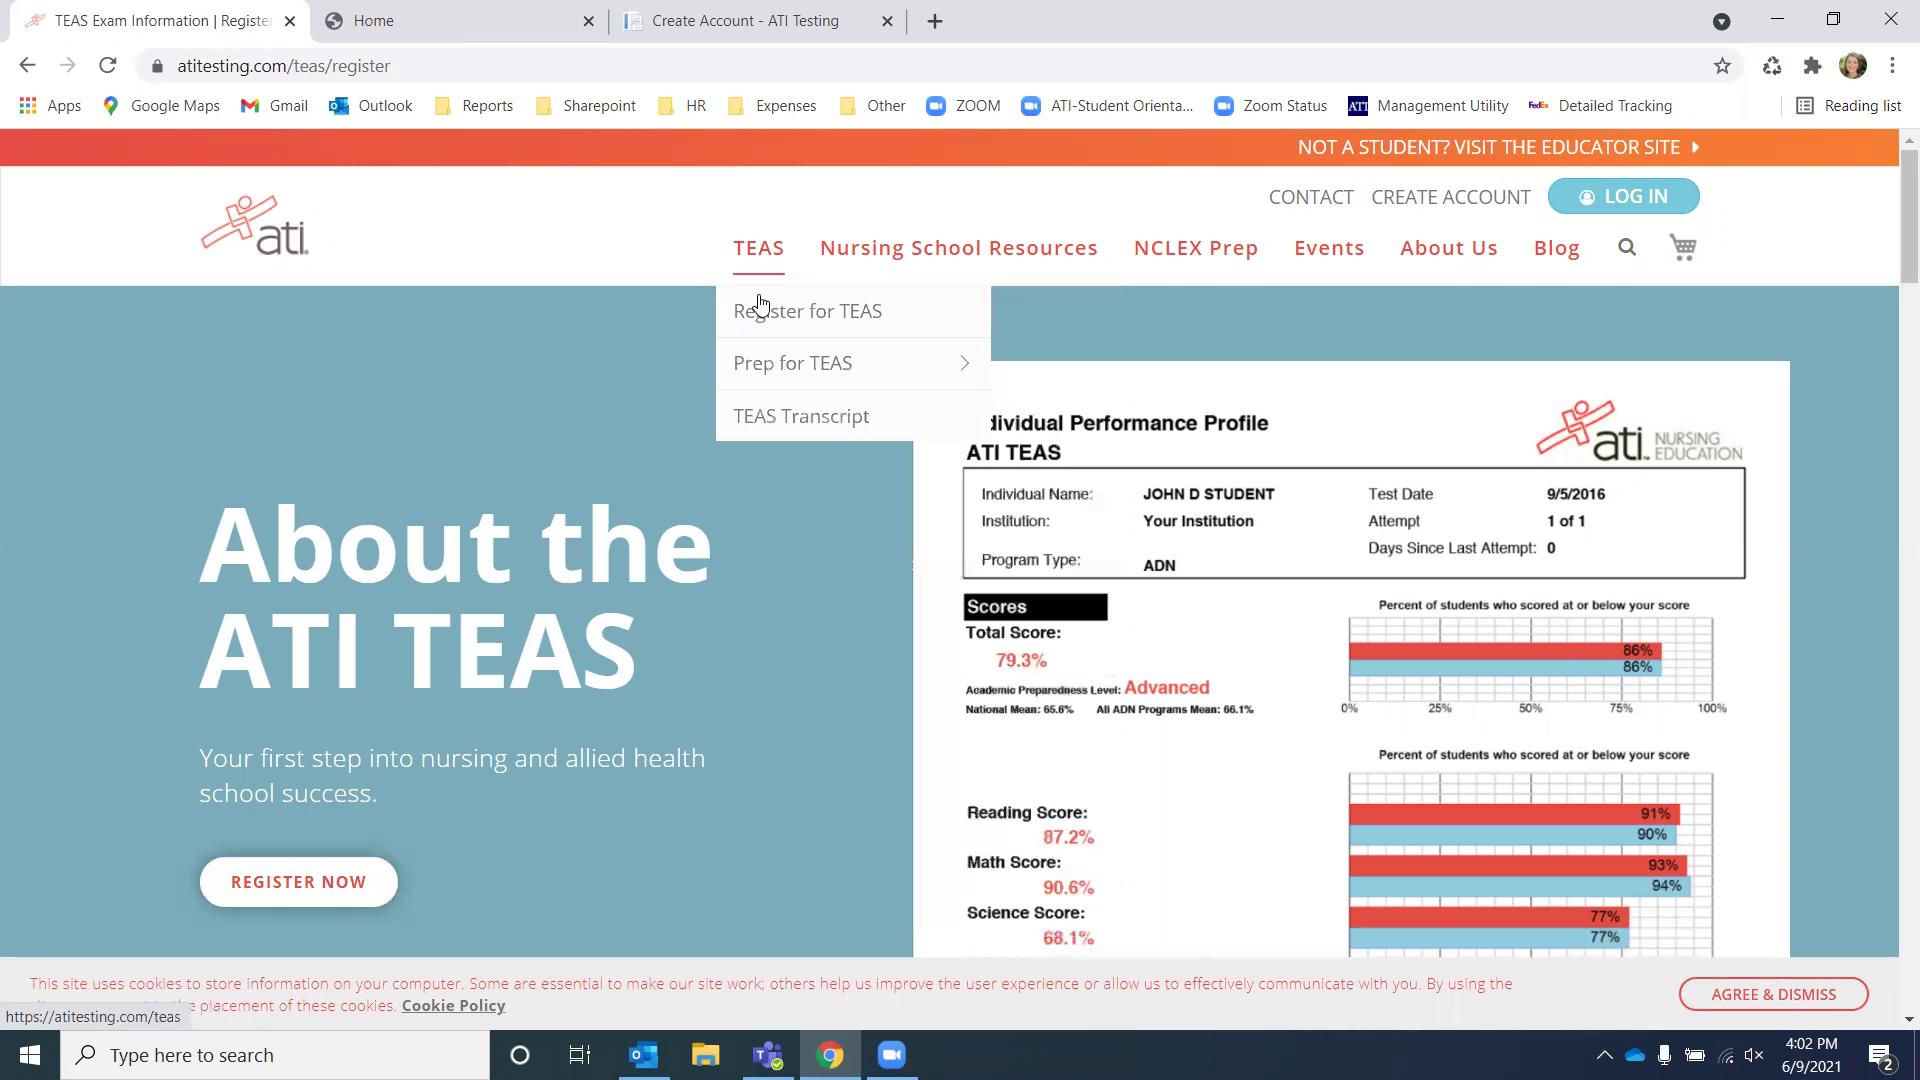Image resolution: width=1920 pixels, height=1080 pixels.
Task: Open Chrome three-dot menu
Action: click(x=1892, y=66)
